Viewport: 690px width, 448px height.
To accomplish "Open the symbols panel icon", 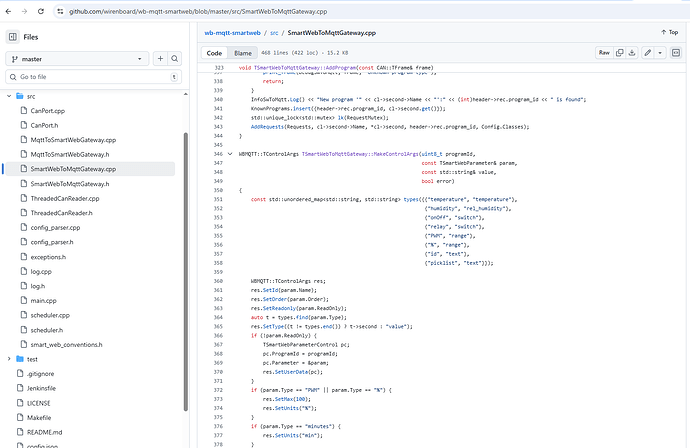I will click(x=676, y=53).
